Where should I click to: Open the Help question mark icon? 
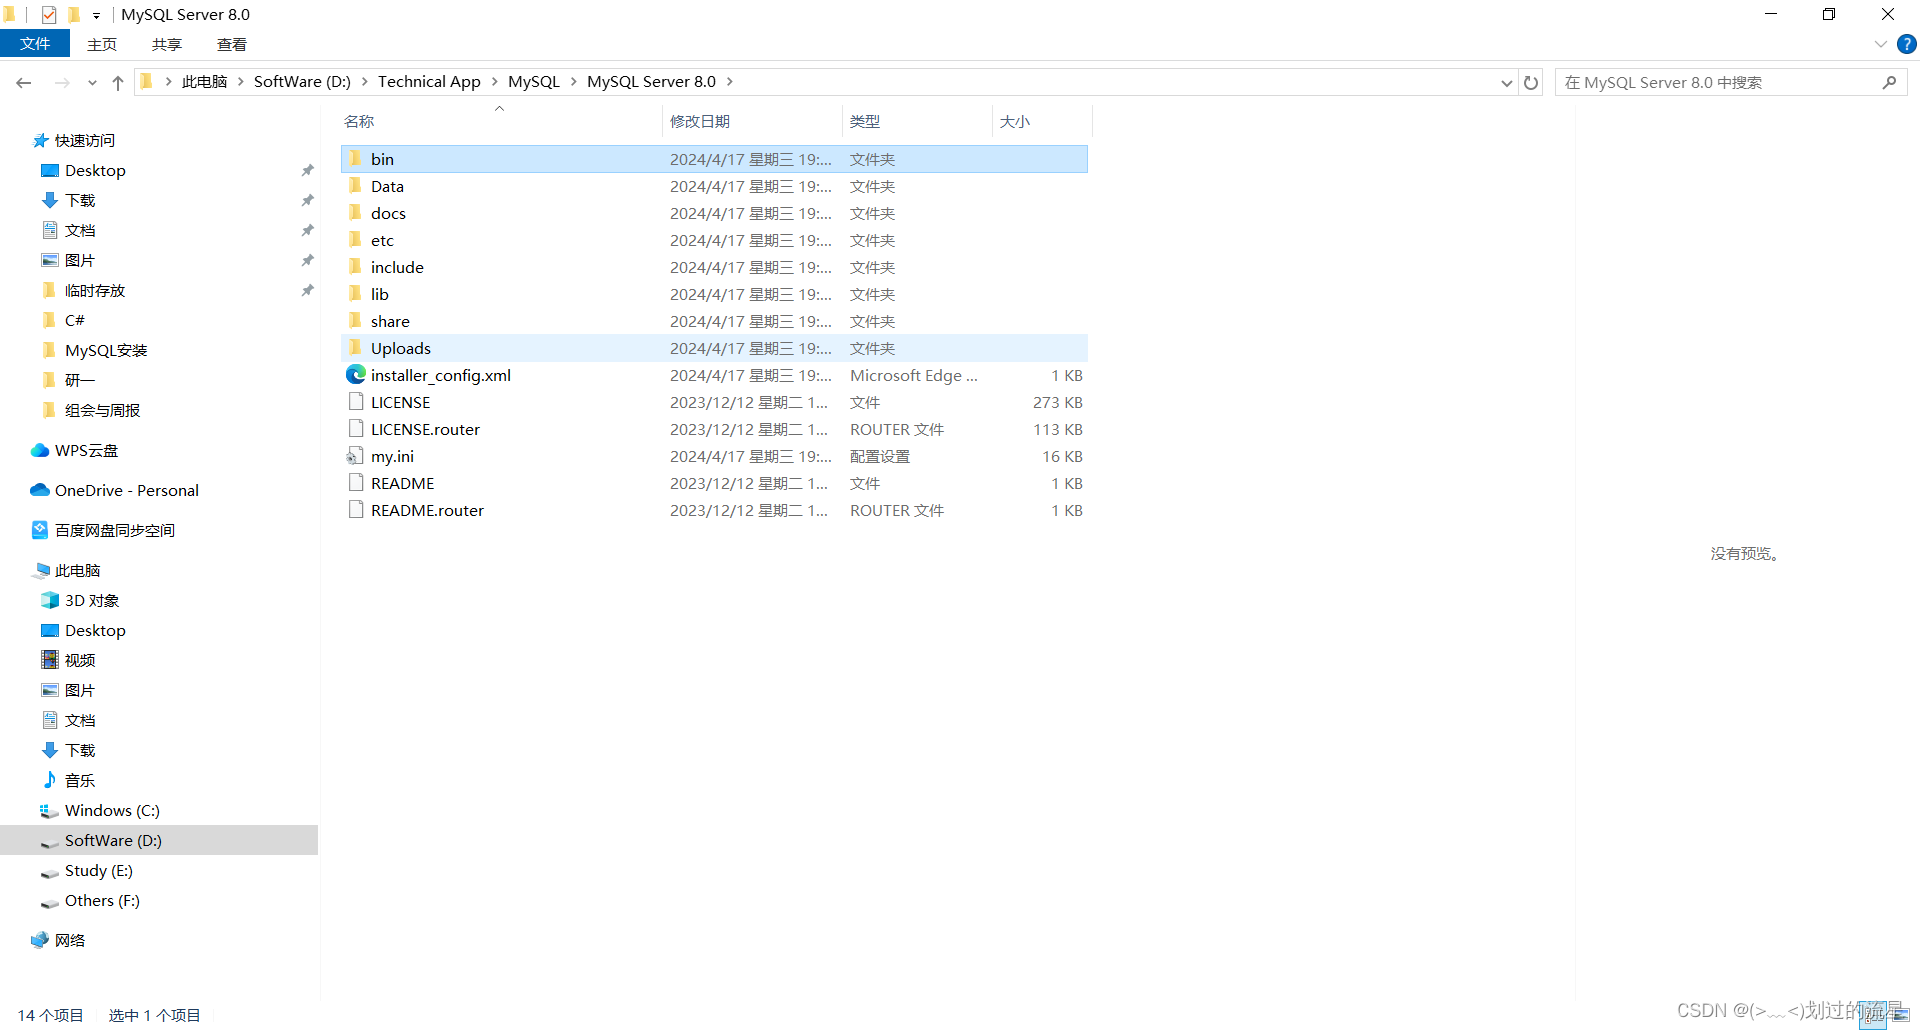pyautogui.click(x=1907, y=44)
